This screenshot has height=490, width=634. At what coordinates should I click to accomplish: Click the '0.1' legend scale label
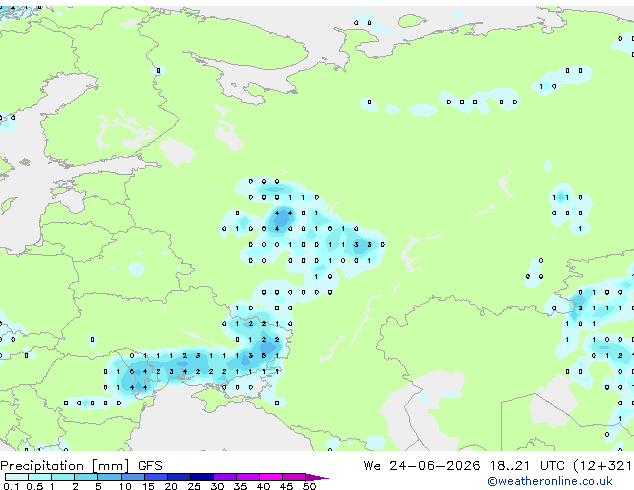[11, 486]
